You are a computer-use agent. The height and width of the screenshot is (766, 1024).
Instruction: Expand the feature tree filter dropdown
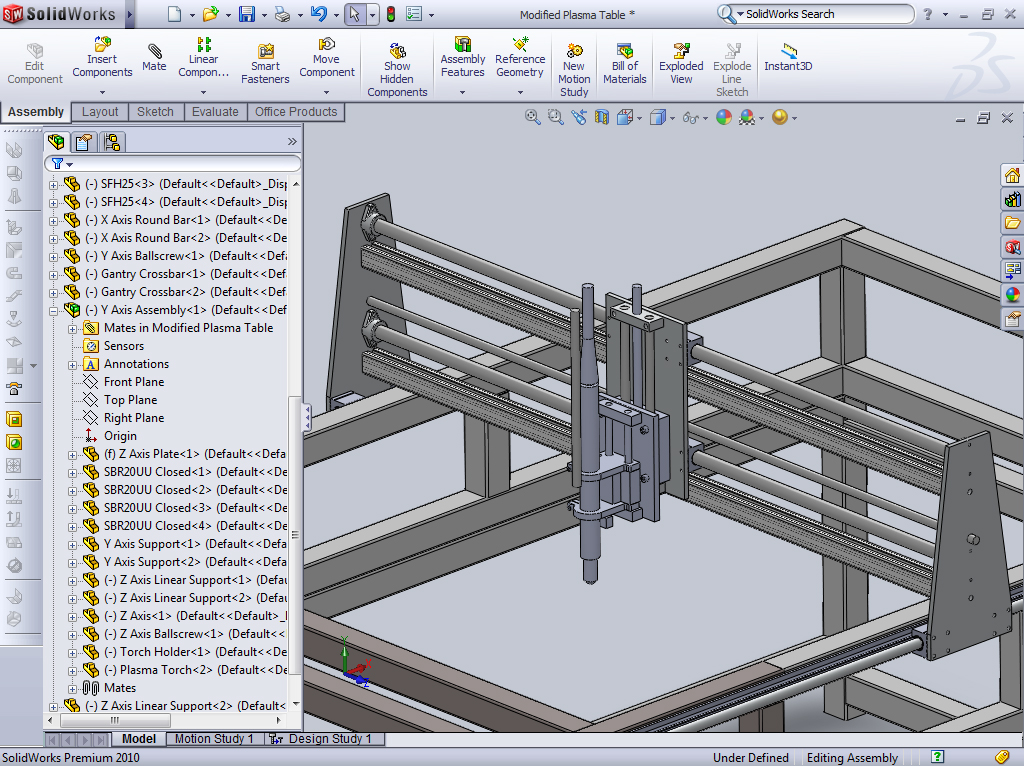pyautogui.click(x=70, y=164)
